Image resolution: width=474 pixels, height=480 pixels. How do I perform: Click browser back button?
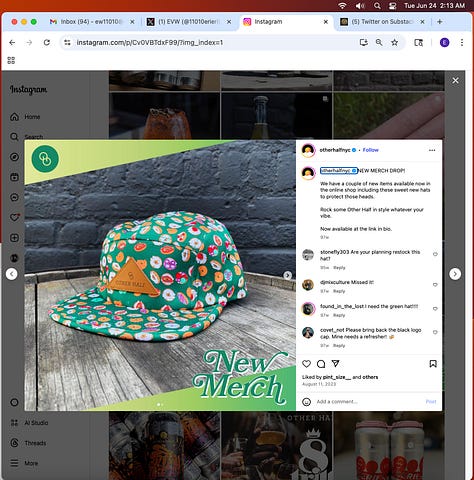pos(12,43)
